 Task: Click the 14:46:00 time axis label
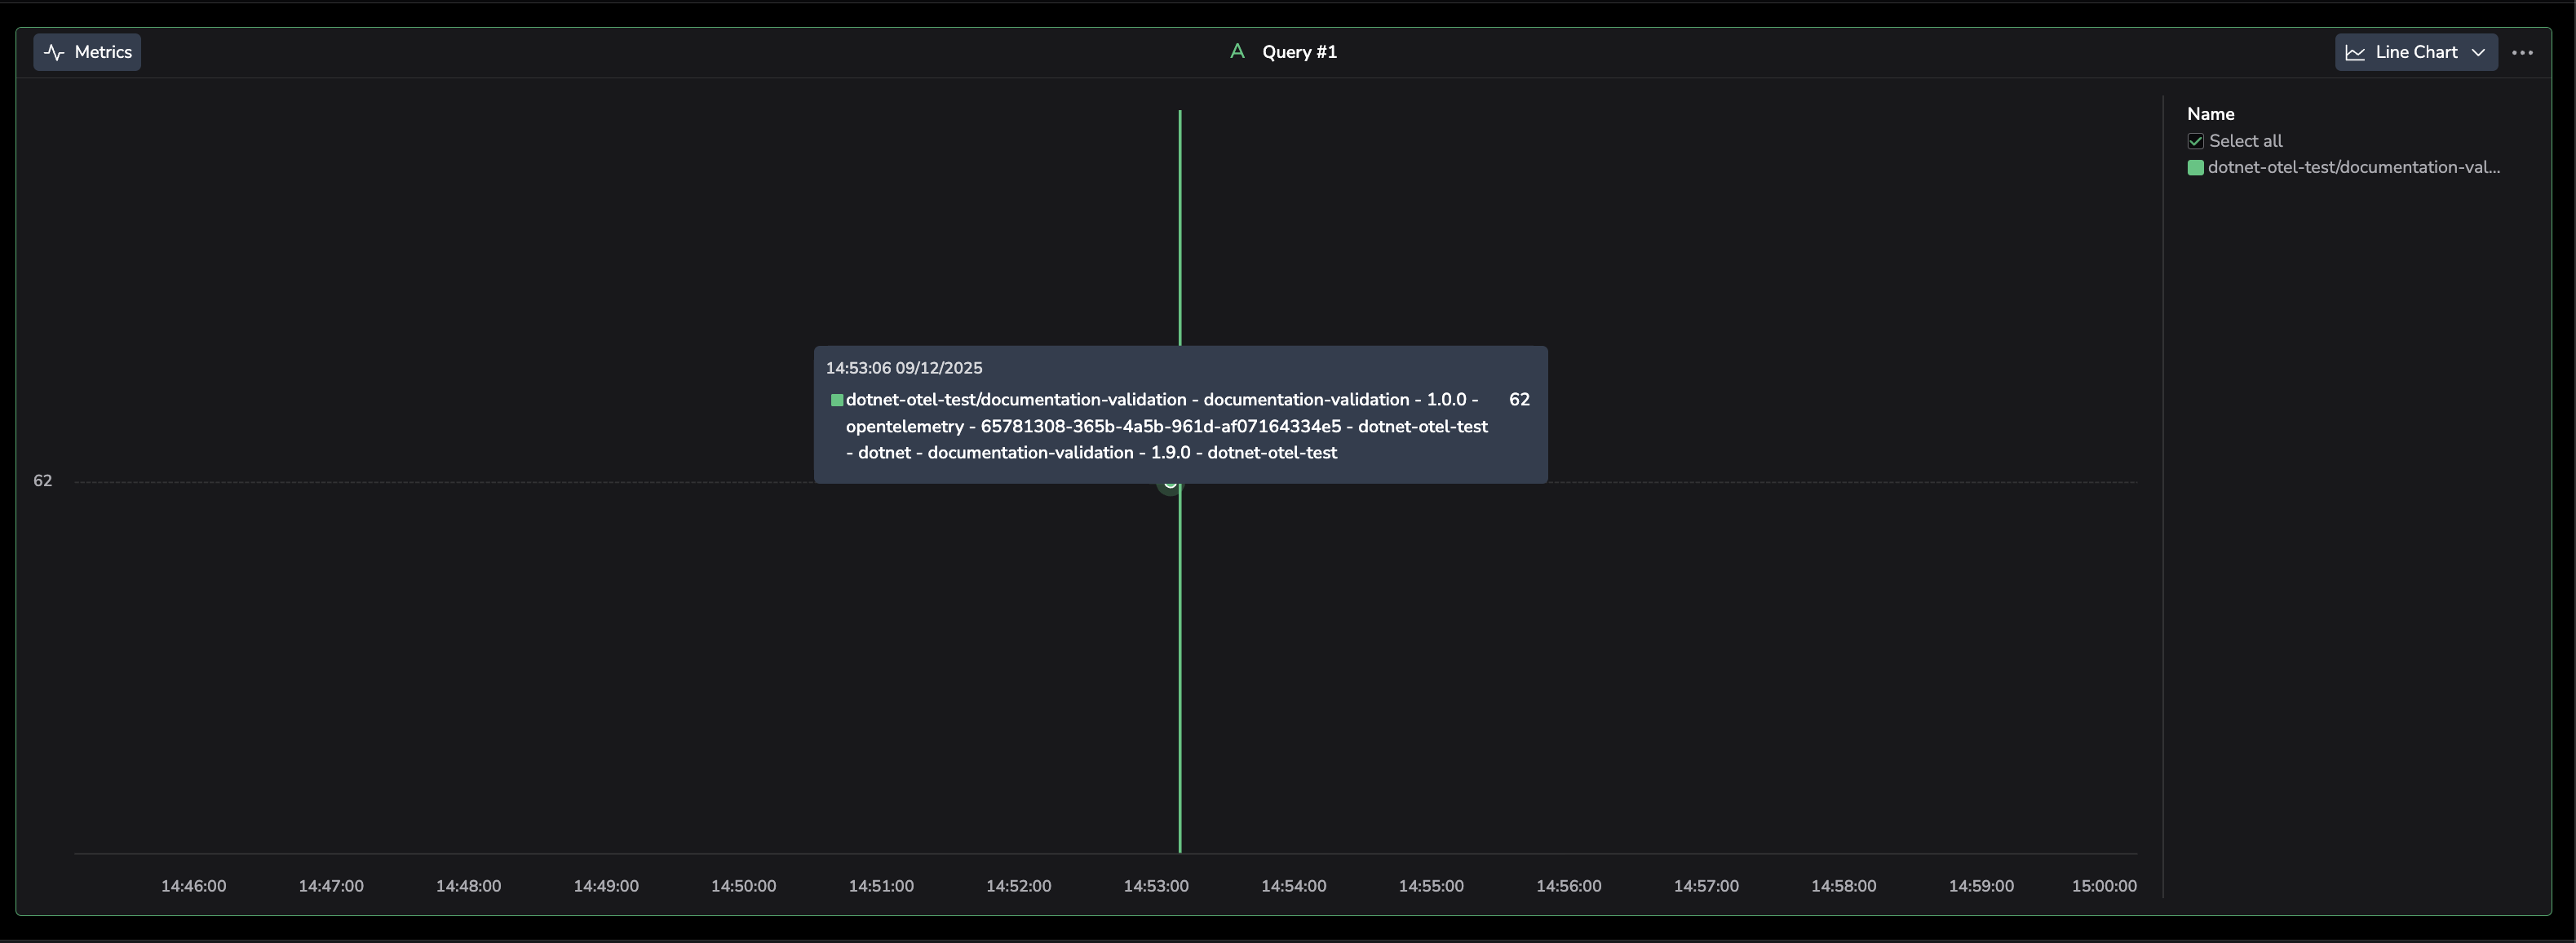[193, 886]
